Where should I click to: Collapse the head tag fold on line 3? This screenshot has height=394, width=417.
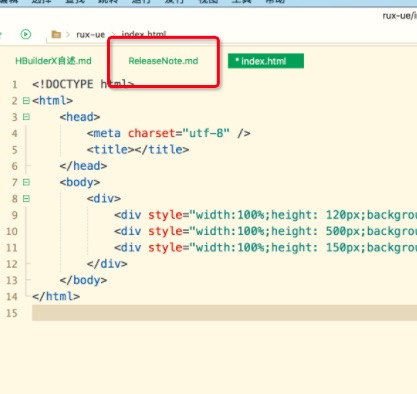[26, 117]
